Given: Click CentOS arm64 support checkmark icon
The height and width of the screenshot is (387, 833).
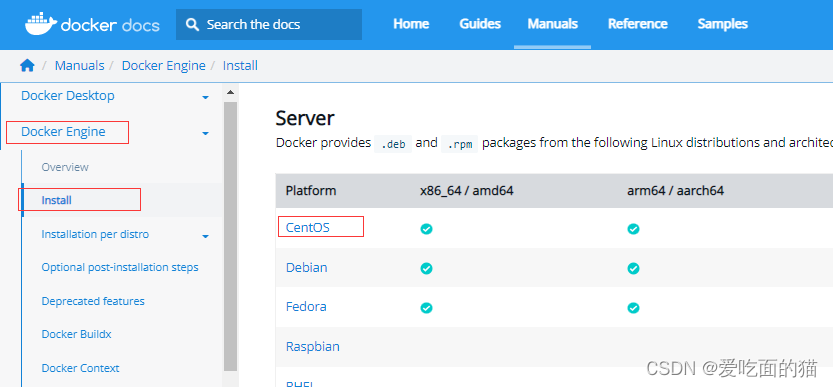Looking at the screenshot, I should pyautogui.click(x=633, y=229).
